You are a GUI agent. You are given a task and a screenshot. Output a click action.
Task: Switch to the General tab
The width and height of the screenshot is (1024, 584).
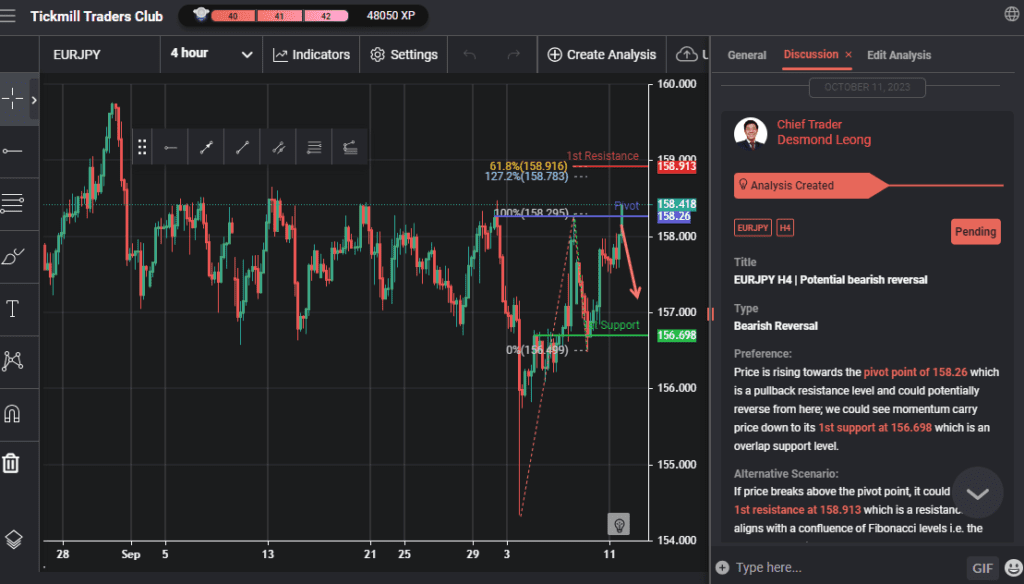click(746, 55)
